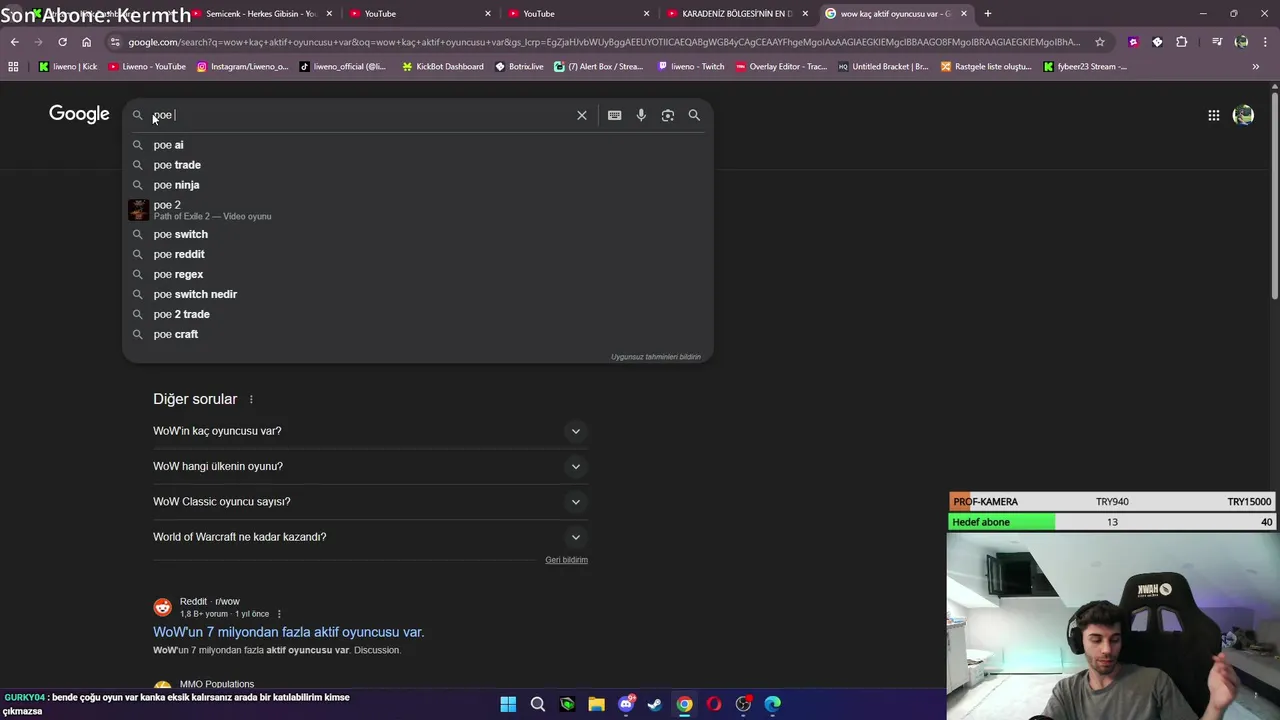
Task: Open a new browser tab
Action: (987, 13)
